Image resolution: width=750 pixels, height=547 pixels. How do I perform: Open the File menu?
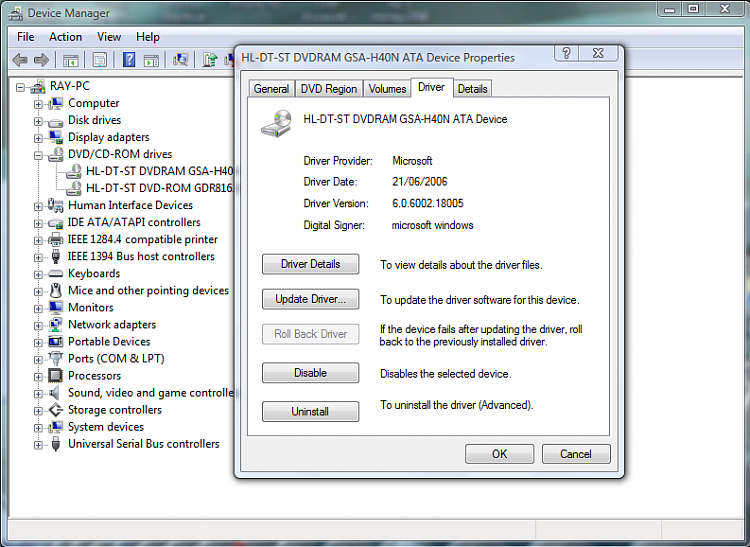[25, 37]
